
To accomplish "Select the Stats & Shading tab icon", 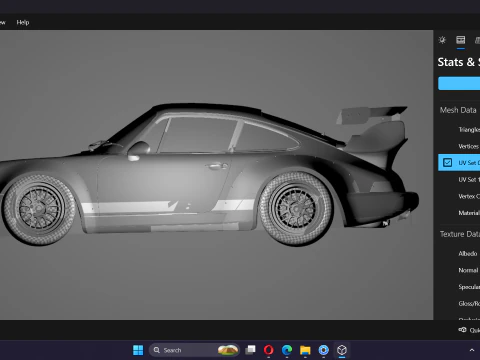I will pos(461,40).
